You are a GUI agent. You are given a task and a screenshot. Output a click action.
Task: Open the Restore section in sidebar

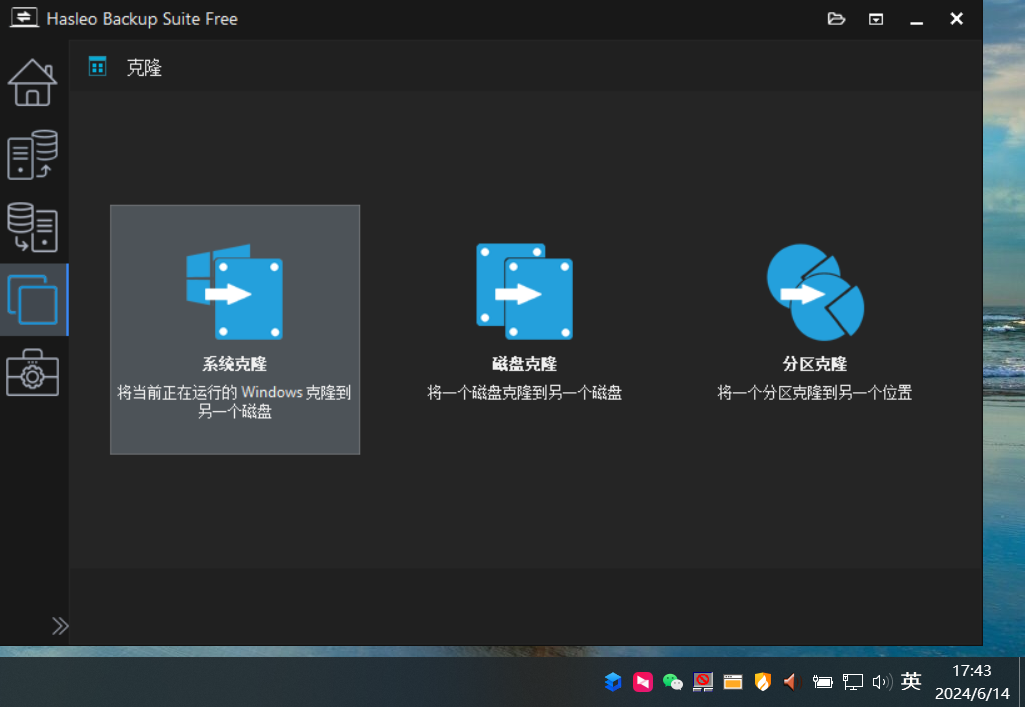pyautogui.click(x=33, y=227)
